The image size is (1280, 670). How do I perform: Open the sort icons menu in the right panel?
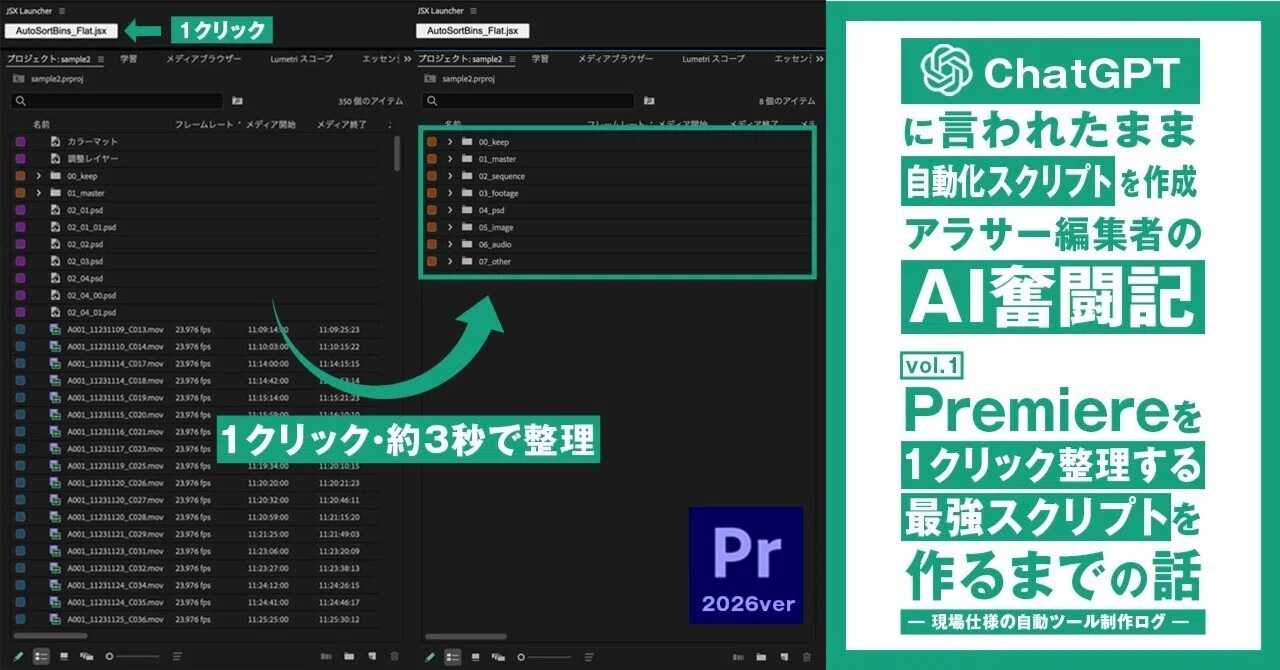(x=589, y=656)
